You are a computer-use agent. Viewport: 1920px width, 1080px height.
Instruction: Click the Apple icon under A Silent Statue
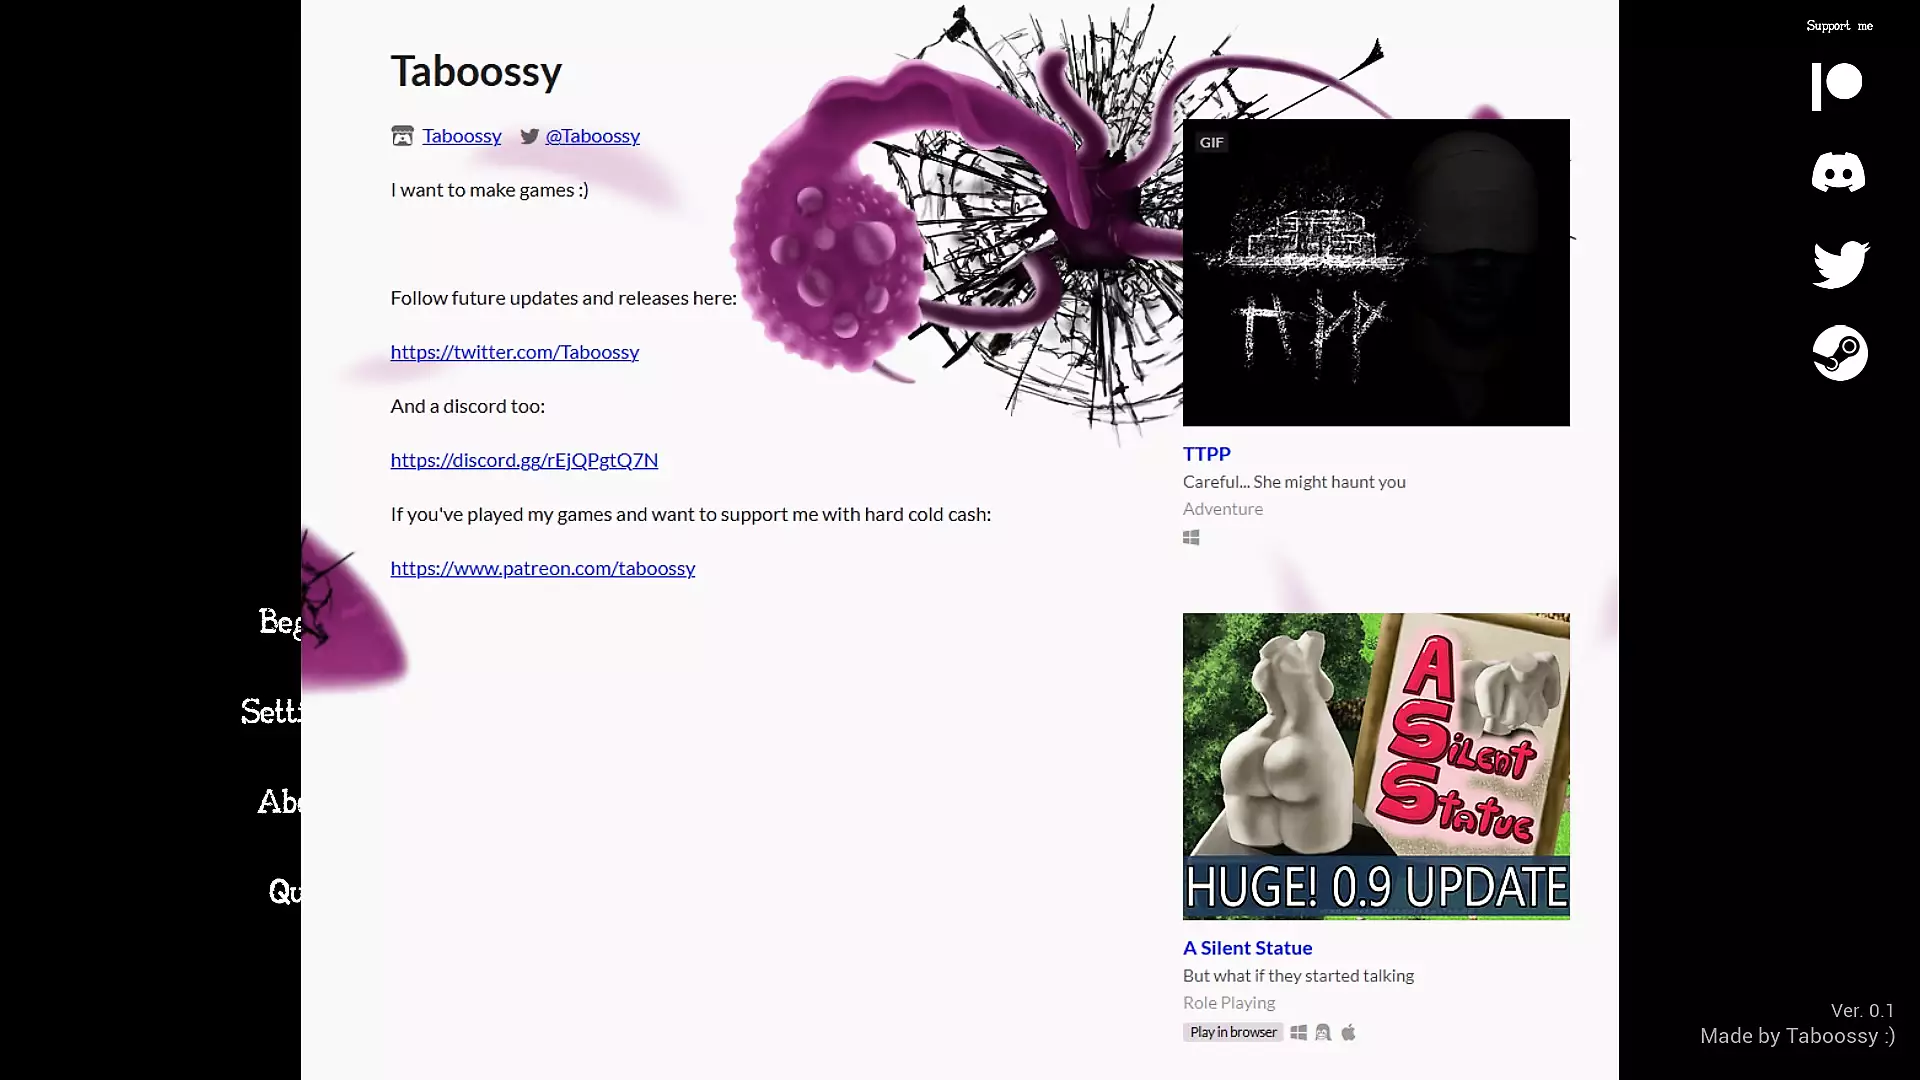pyautogui.click(x=1348, y=1032)
